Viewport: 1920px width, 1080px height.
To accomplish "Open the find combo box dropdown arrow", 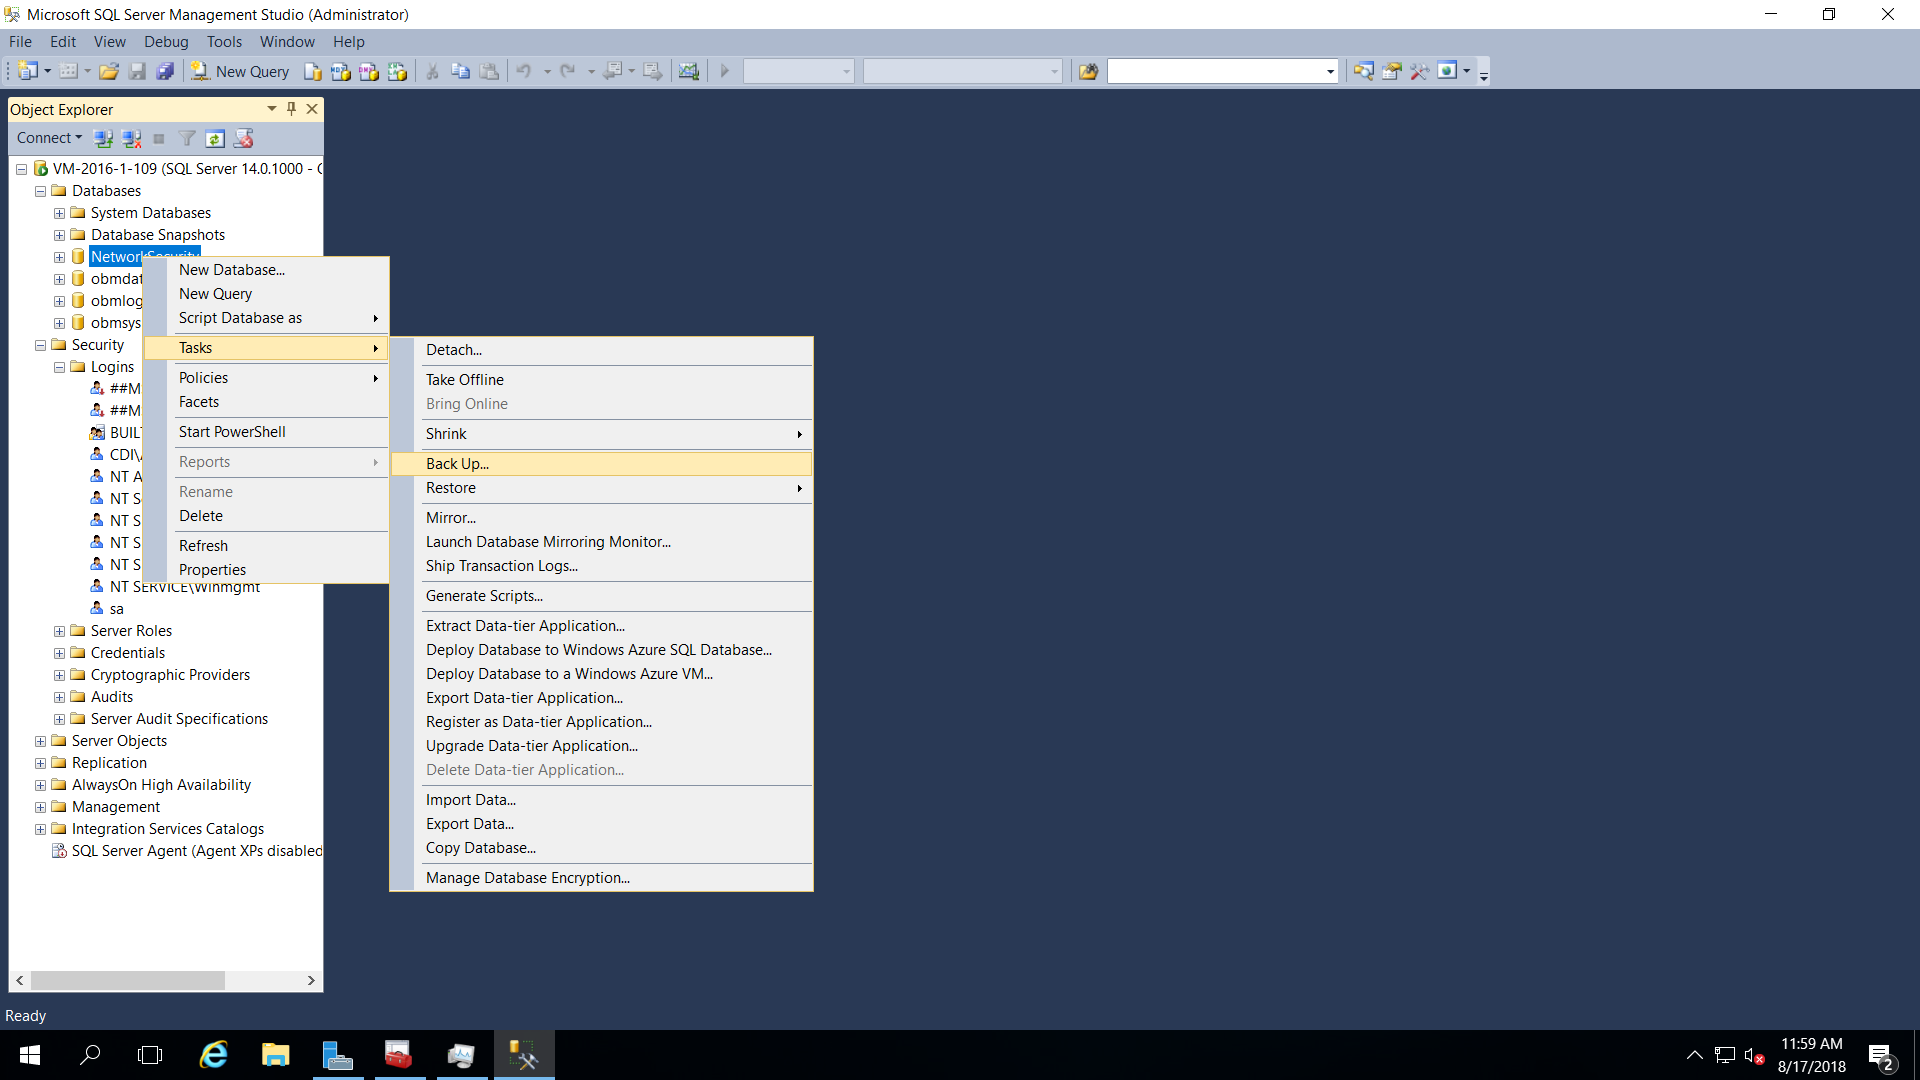I will [1330, 71].
